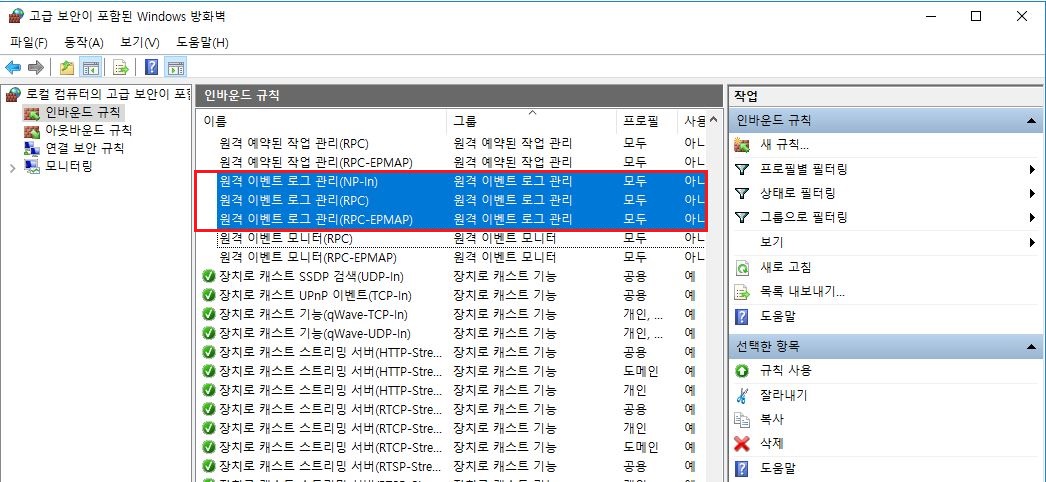
Task: Click green check icon of qWave-UDP-In rule
Action: 209,333
